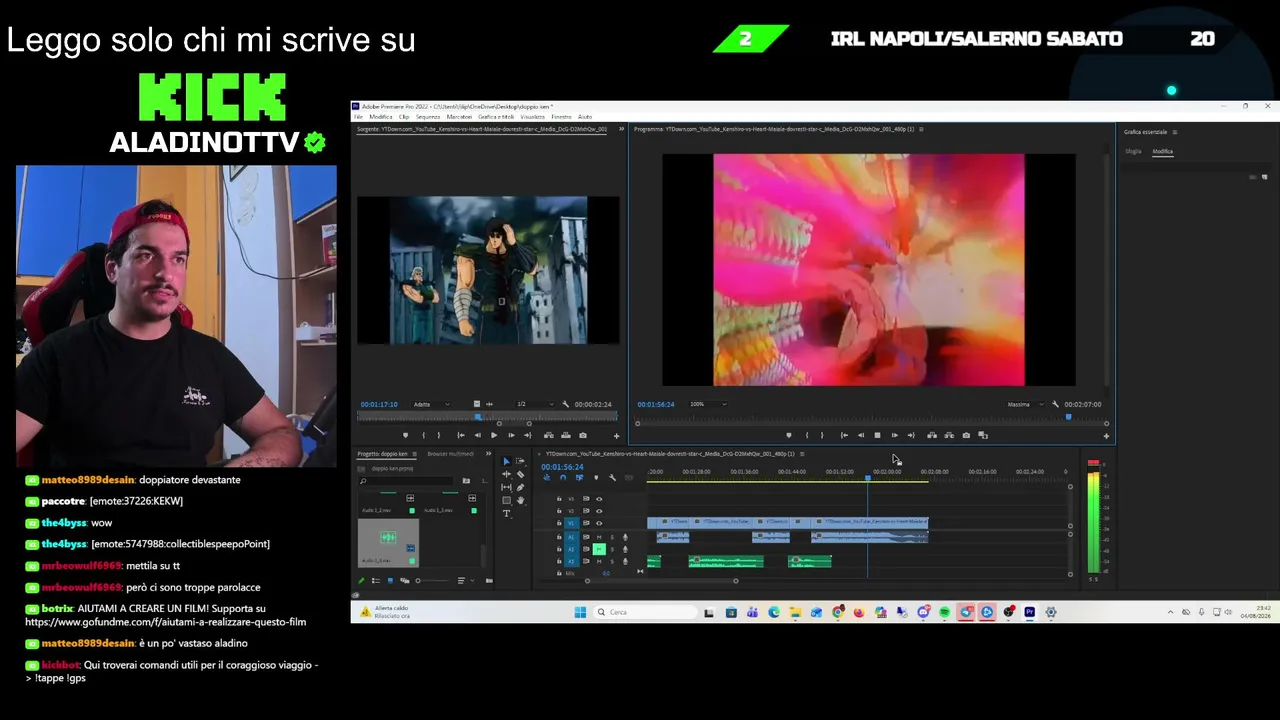The height and width of the screenshot is (720, 1280).
Task: Switch to the Sfoglia tab
Action: coord(1133,152)
